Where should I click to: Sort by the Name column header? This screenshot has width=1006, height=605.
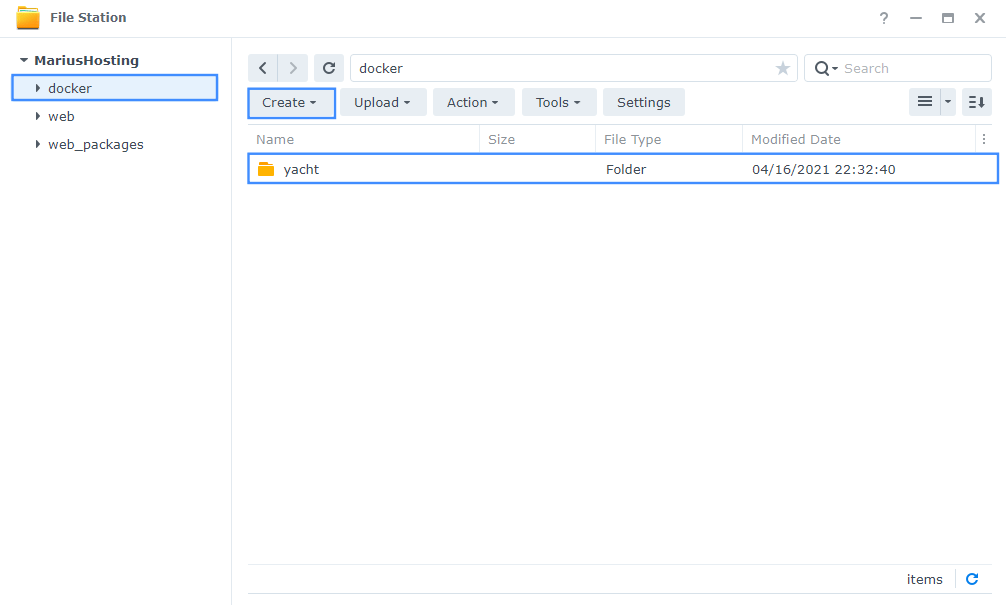(x=363, y=139)
